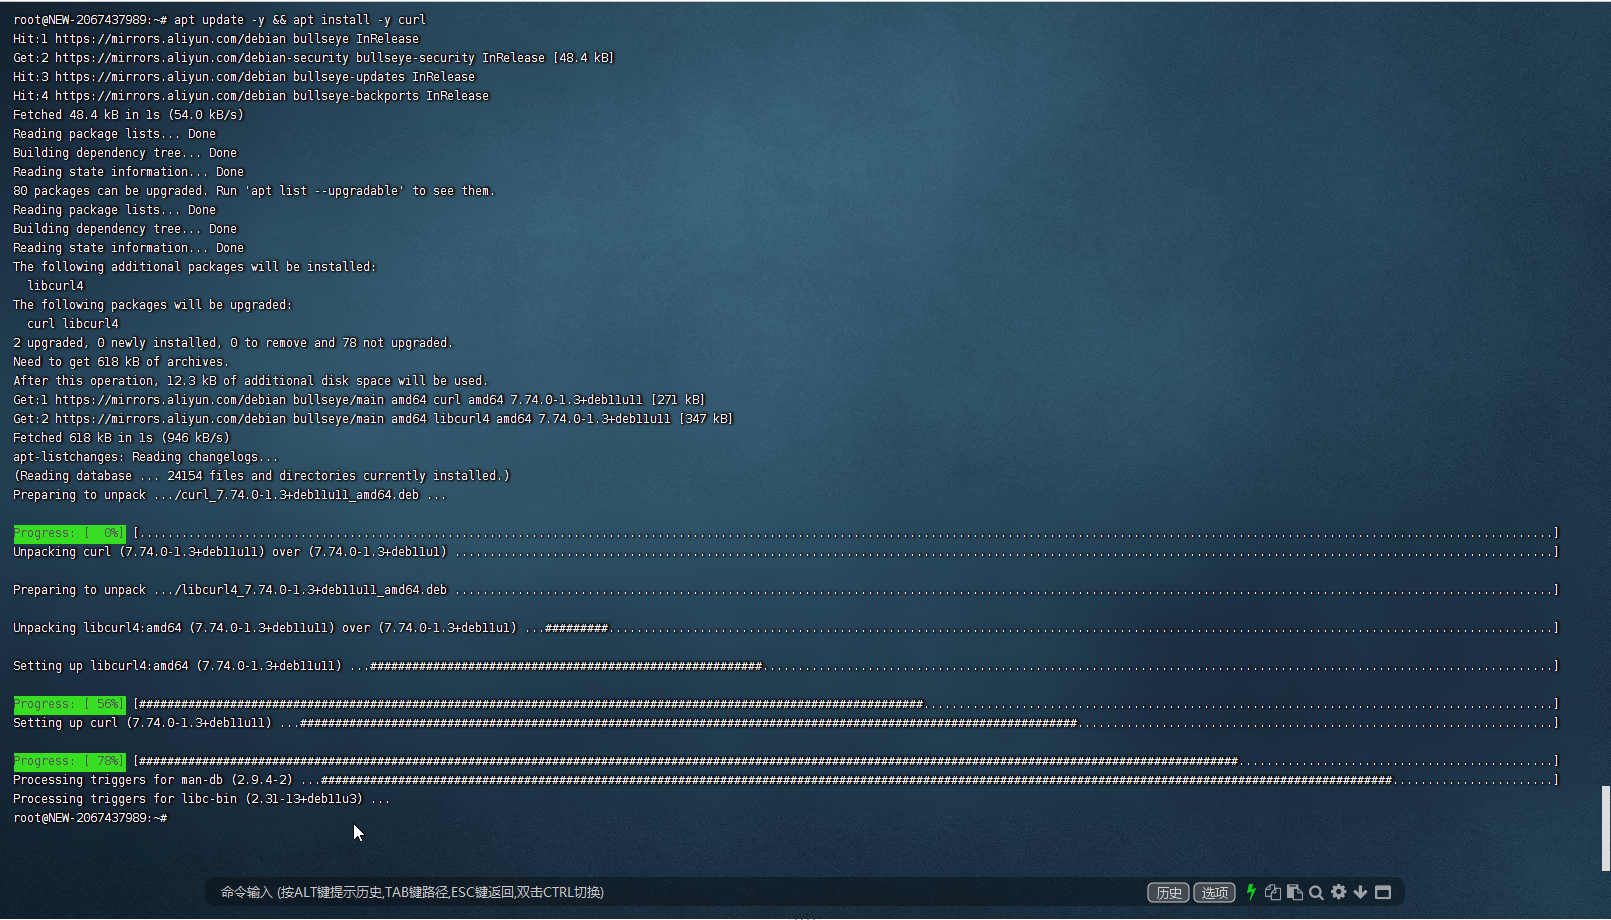This screenshot has height=920, width=1611.
Task: Open the 历史 history button
Action: [x=1168, y=893]
